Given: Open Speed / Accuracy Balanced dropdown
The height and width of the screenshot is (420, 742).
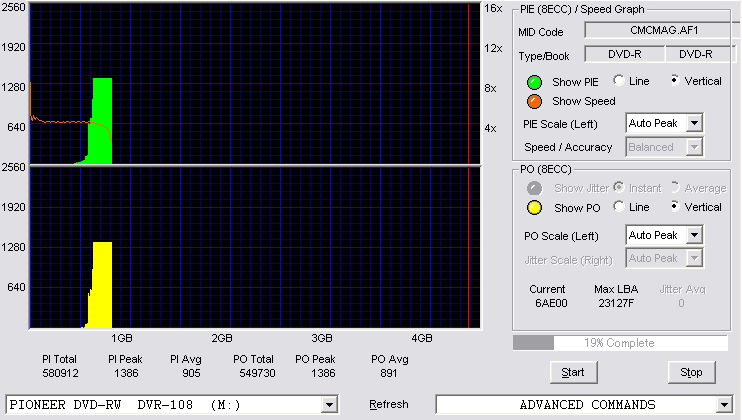Looking at the screenshot, I should [x=694, y=147].
